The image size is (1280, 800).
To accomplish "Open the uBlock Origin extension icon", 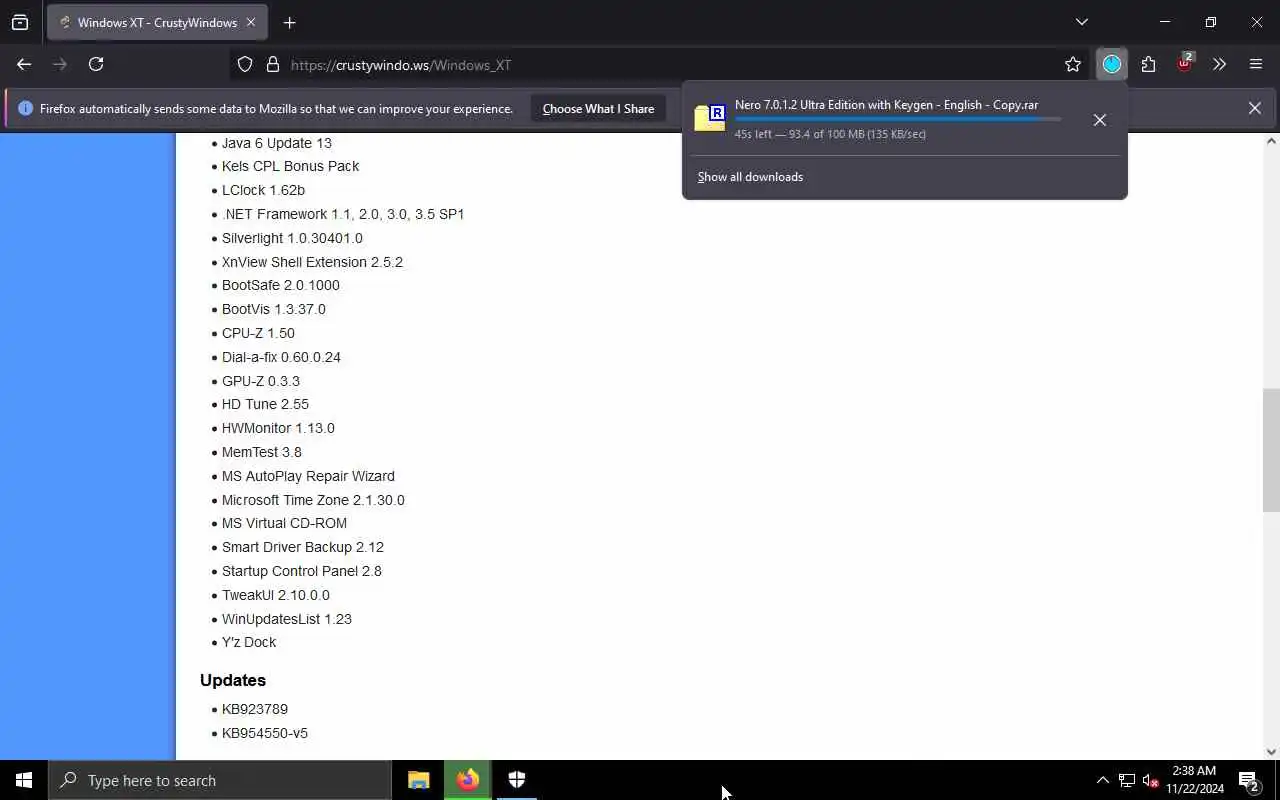I will coord(1185,63).
